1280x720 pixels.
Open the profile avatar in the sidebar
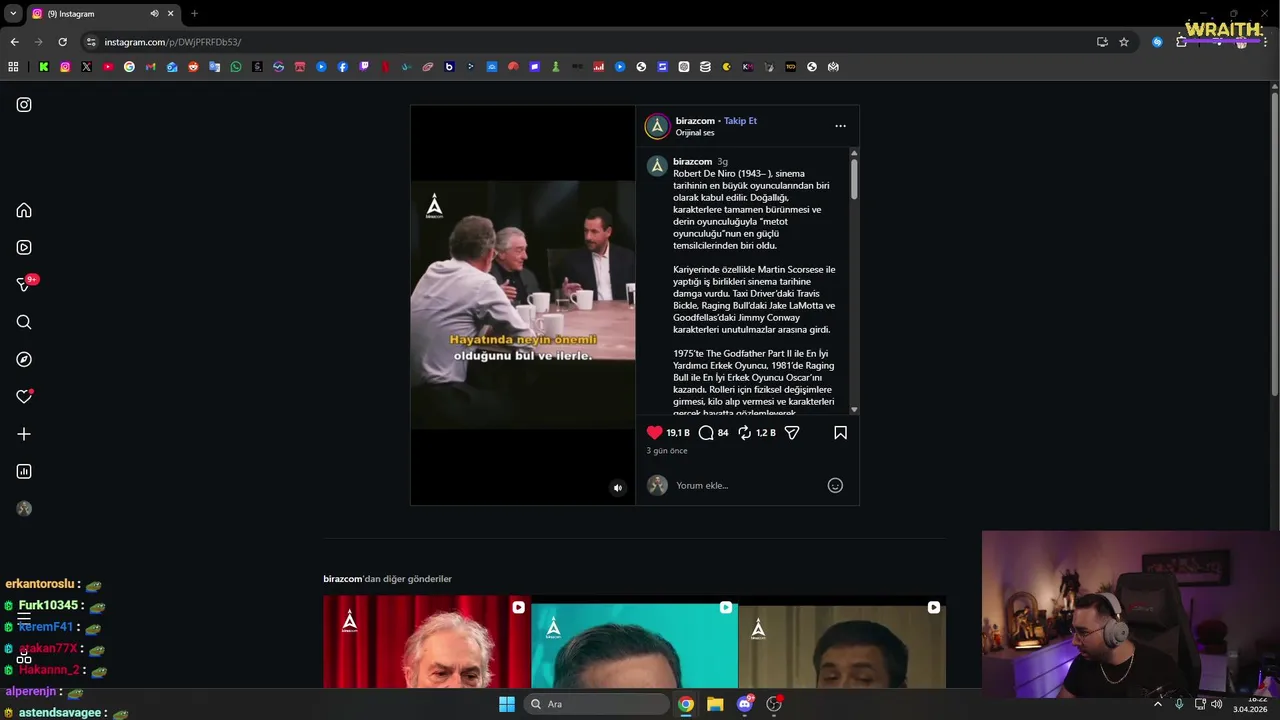tap(24, 509)
